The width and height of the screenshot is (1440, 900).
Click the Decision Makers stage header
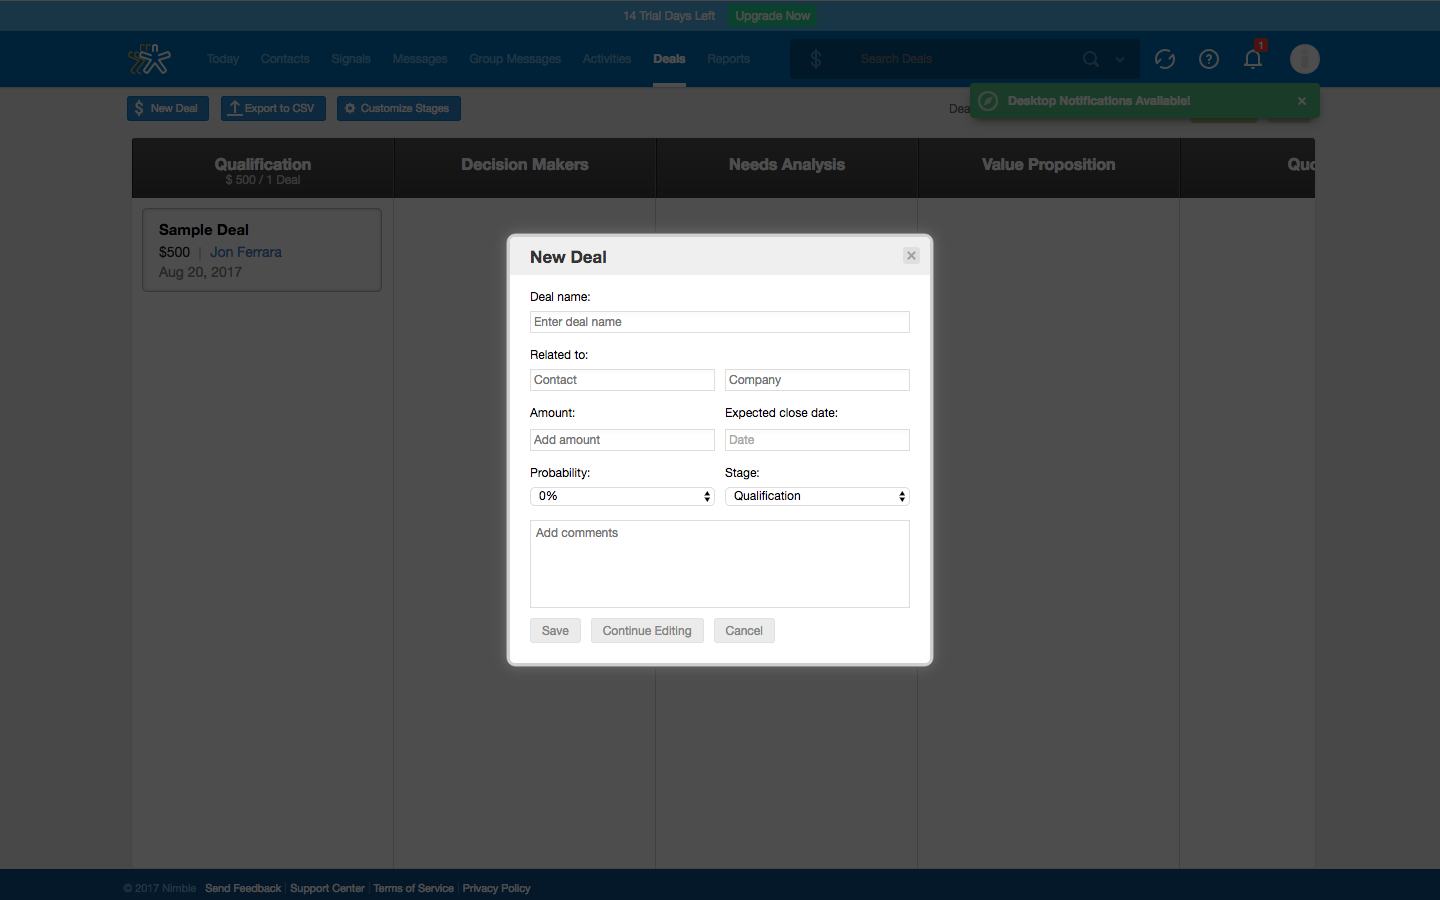525,168
